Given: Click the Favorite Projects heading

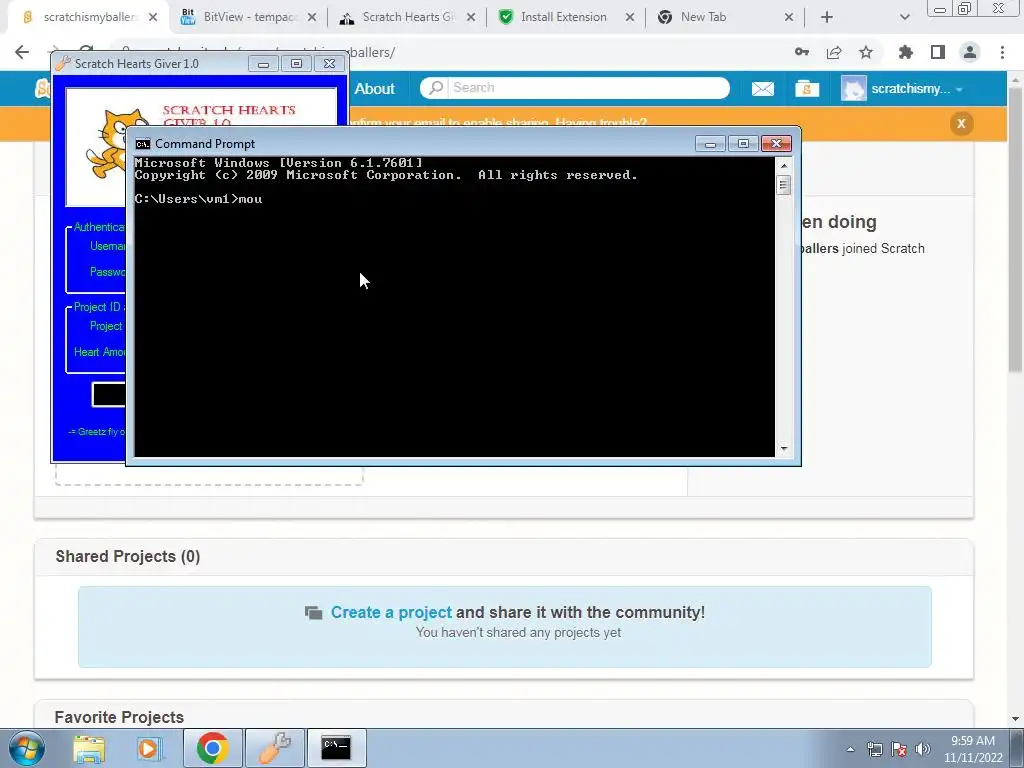Looking at the screenshot, I should pos(120,717).
